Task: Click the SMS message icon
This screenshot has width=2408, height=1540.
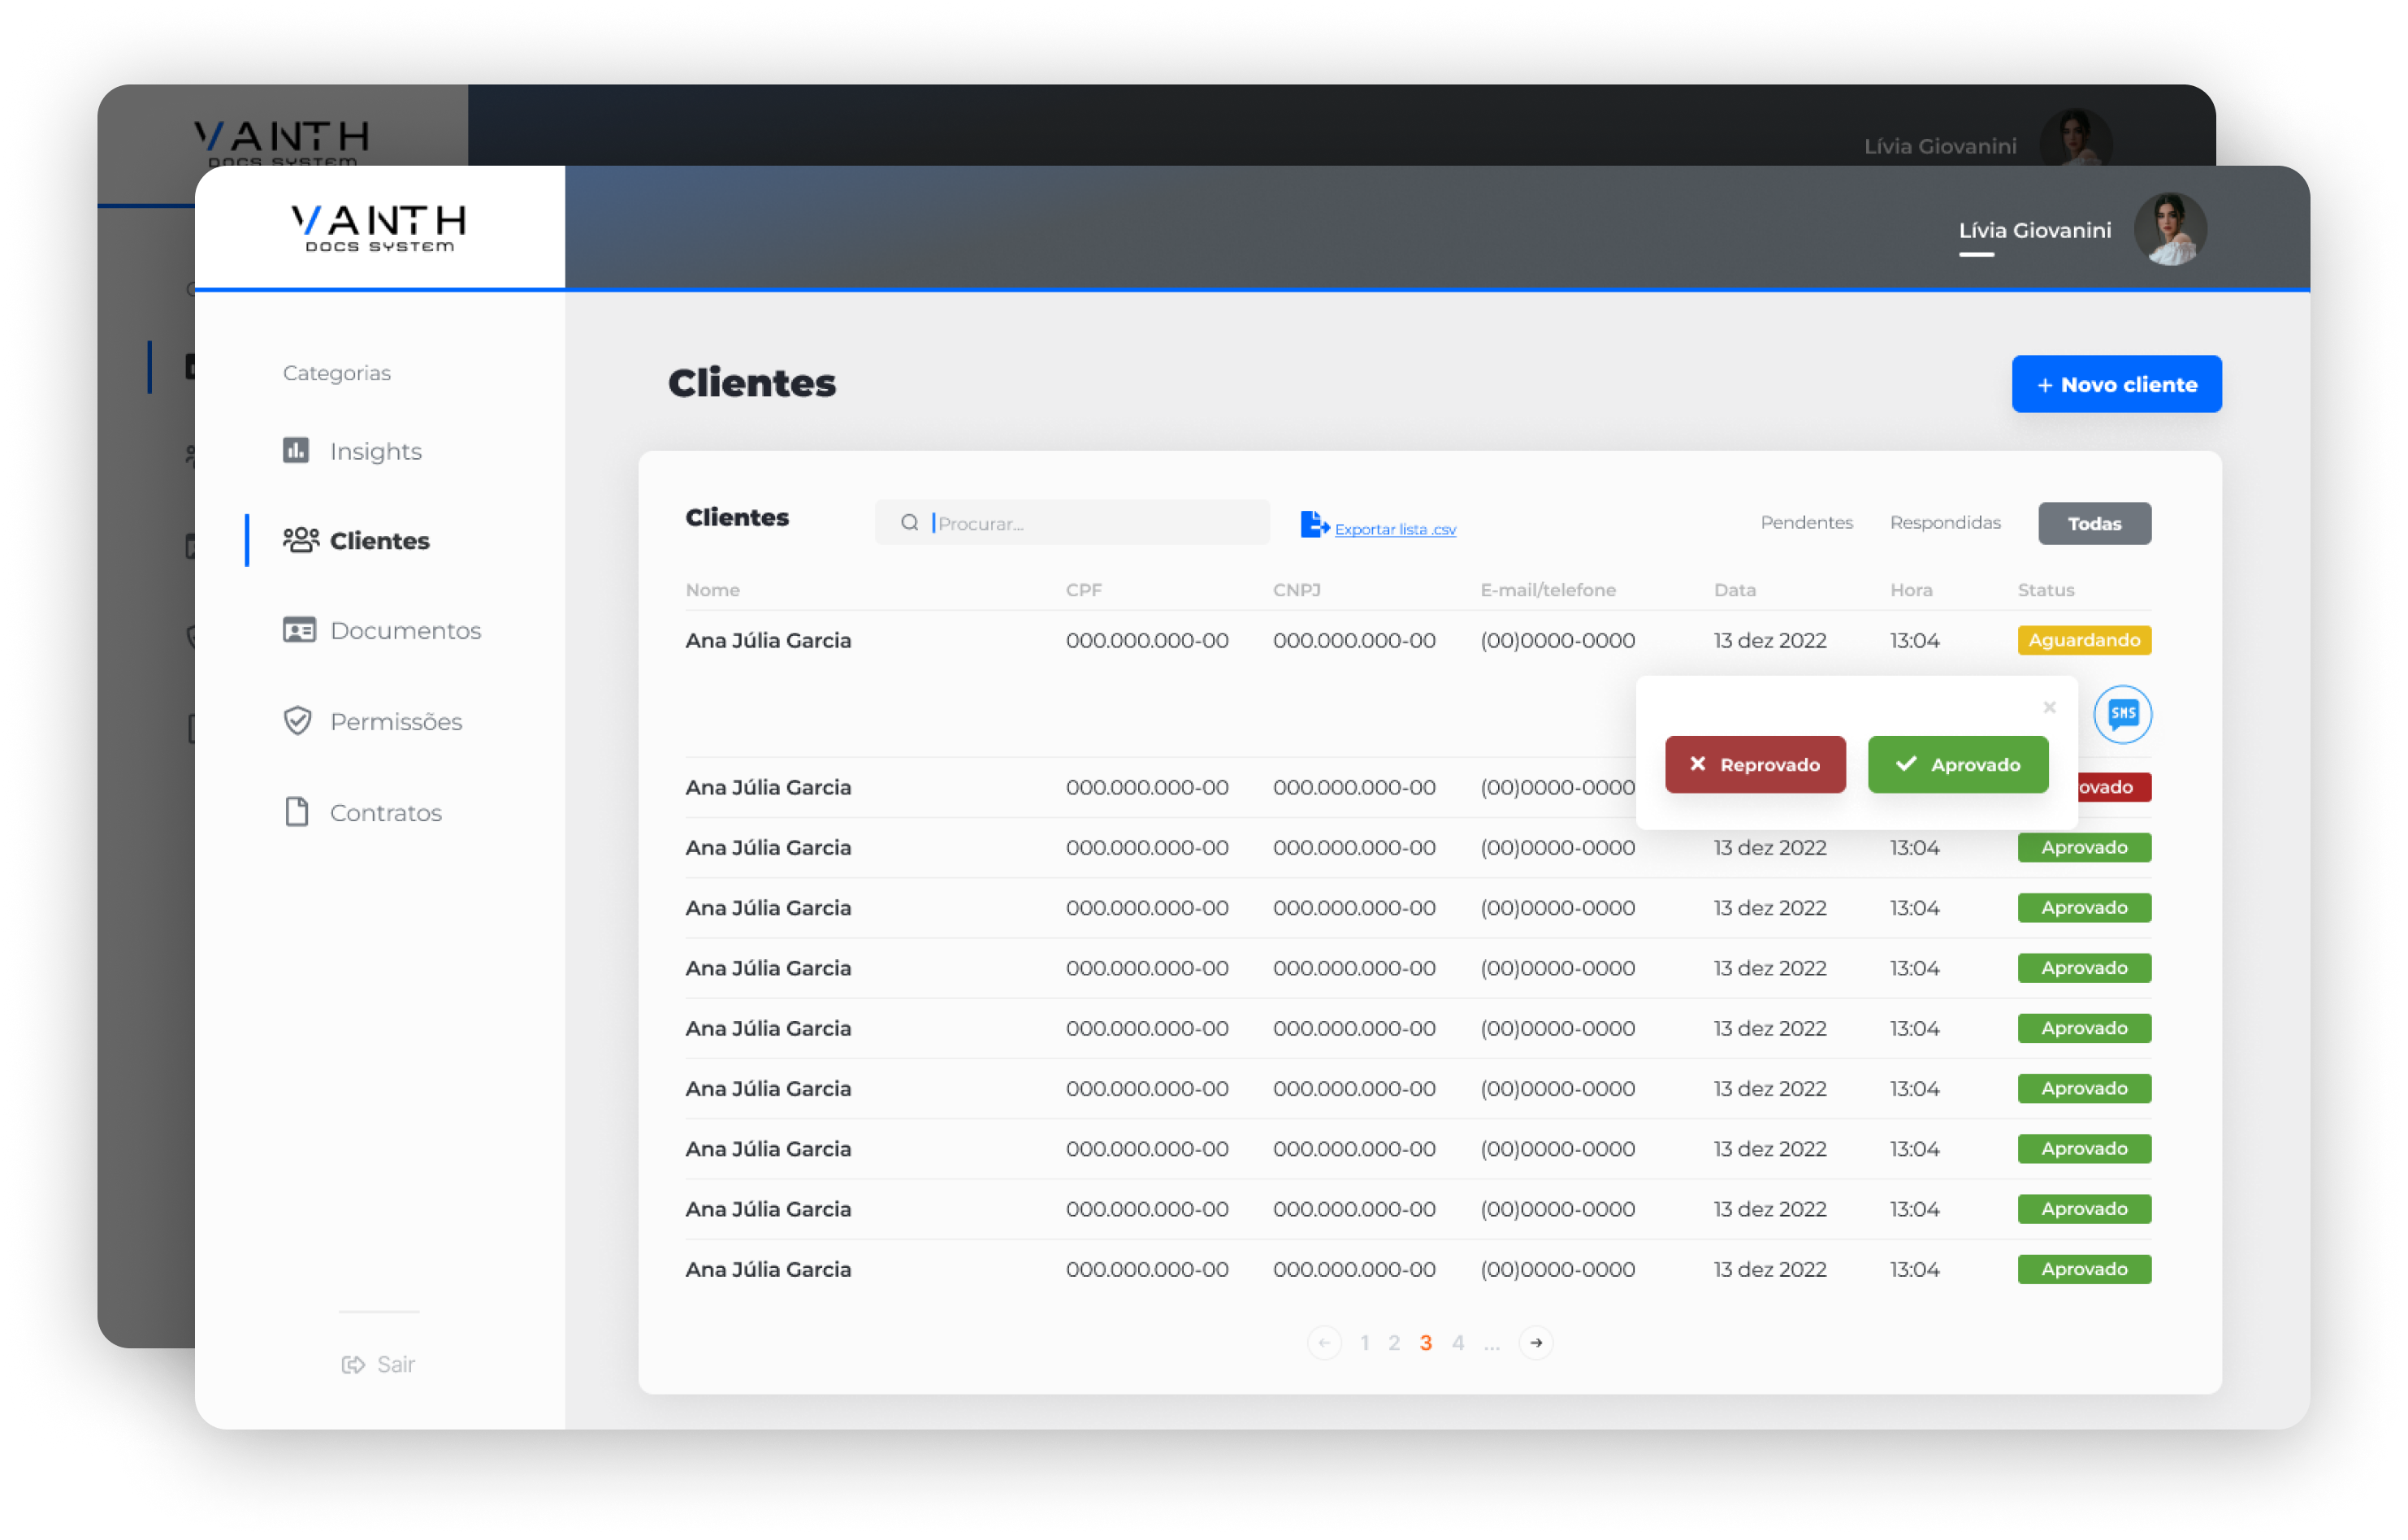Action: pos(2122,714)
